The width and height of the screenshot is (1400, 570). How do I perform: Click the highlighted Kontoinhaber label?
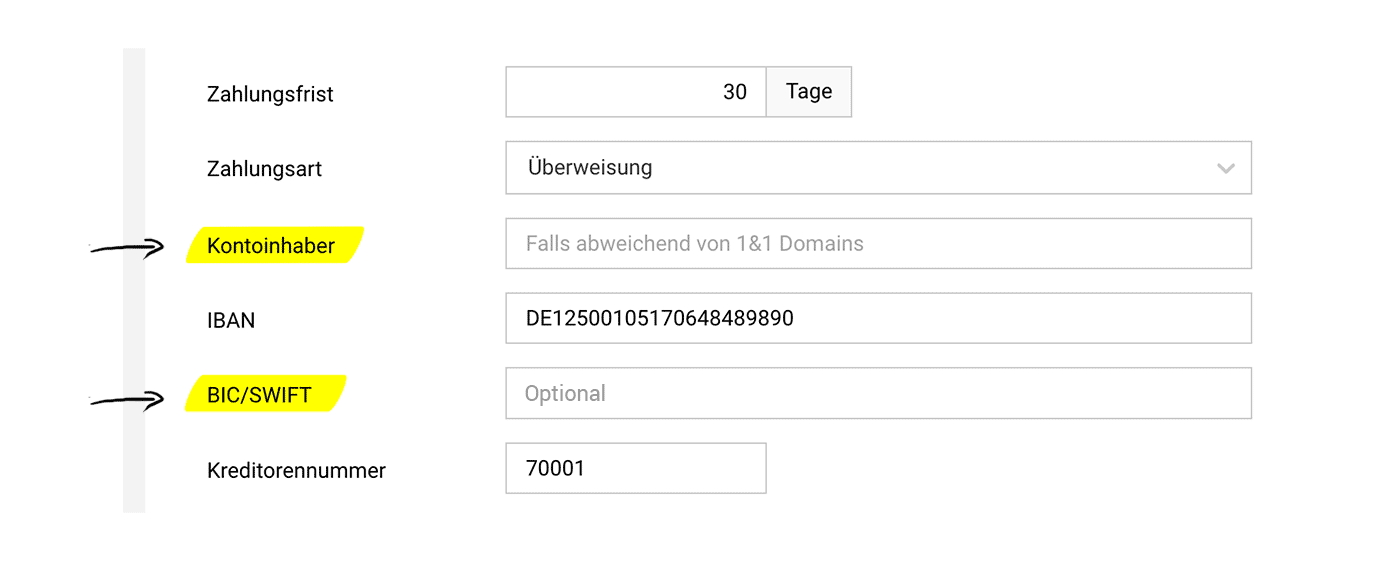click(271, 245)
